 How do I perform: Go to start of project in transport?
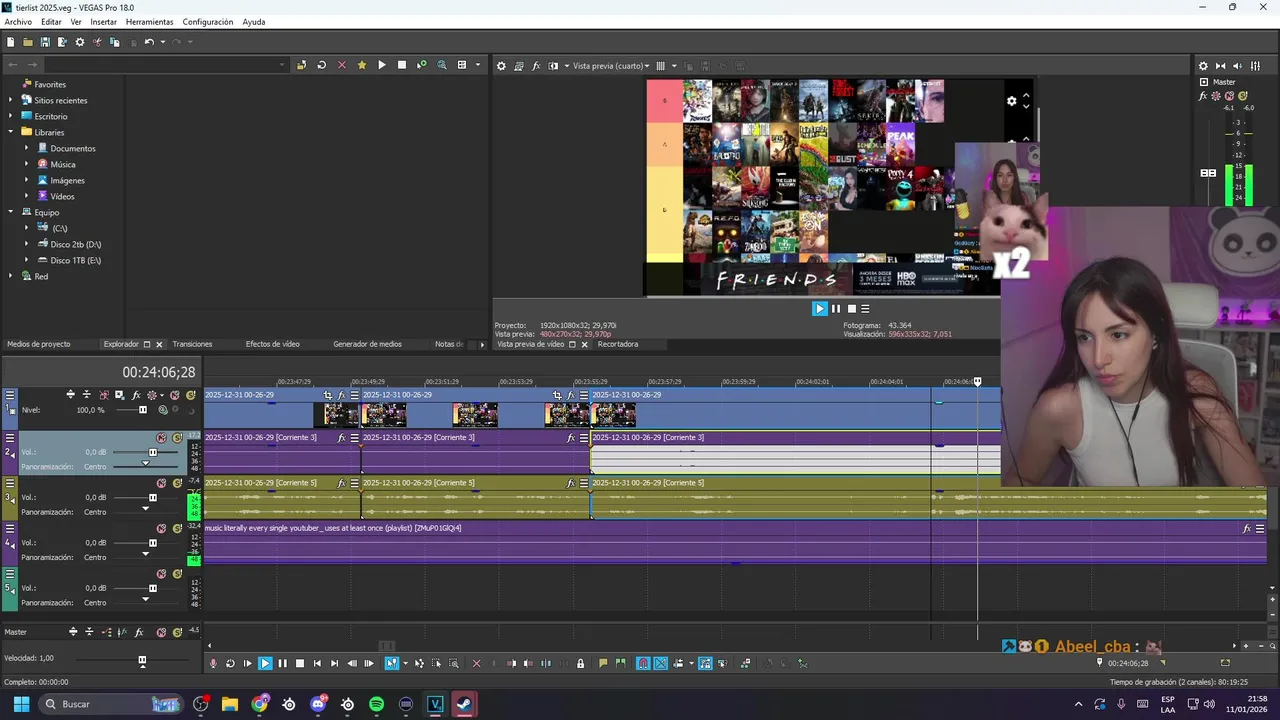tap(317, 663)
